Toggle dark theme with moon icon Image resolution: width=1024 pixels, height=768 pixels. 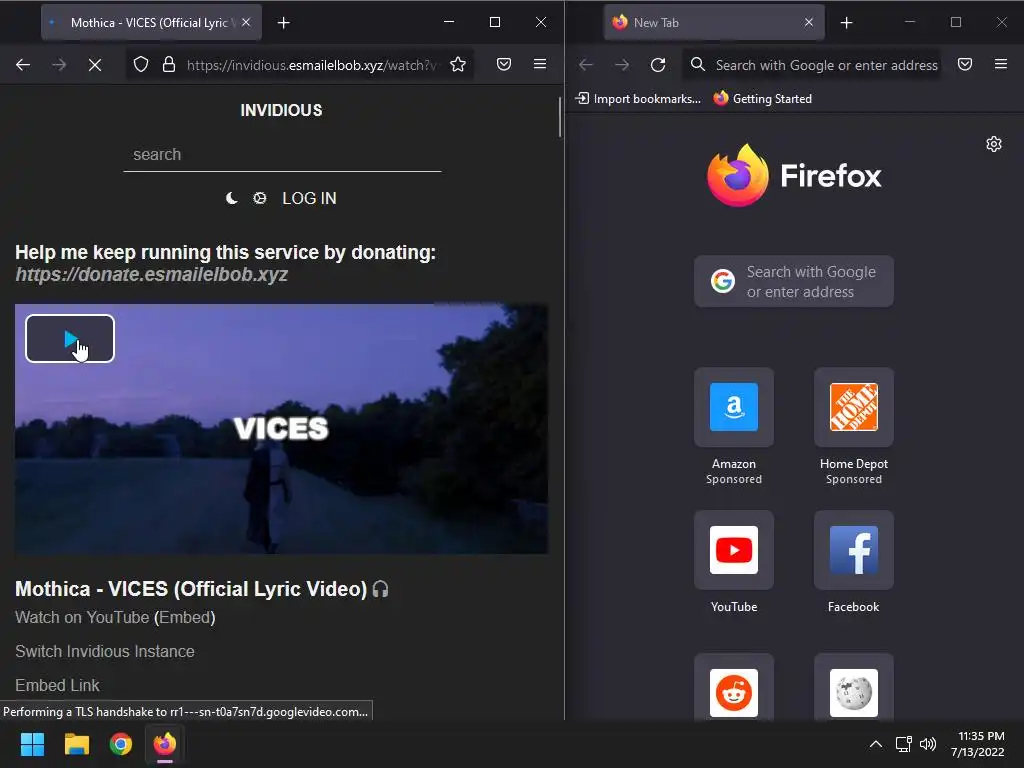(x=232, y=198)
